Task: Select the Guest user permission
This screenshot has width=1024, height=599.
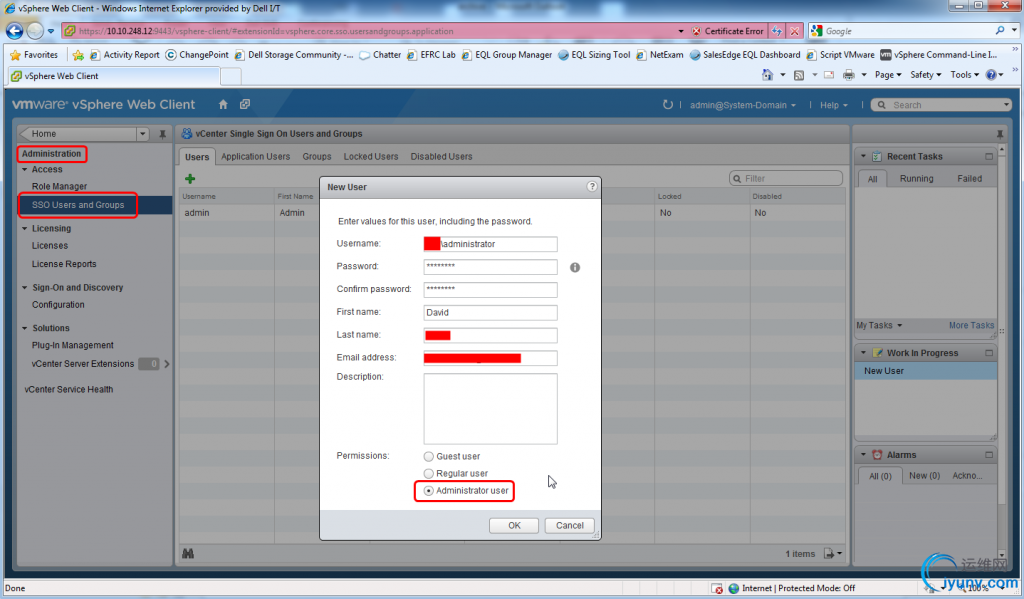Action: pyautogui.click(x=428, y=457)
